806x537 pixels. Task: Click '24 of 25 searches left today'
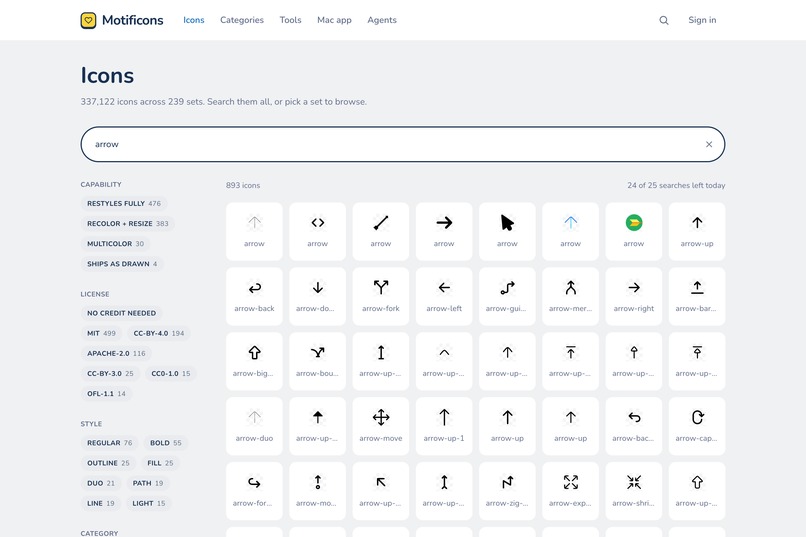point(676,186)
